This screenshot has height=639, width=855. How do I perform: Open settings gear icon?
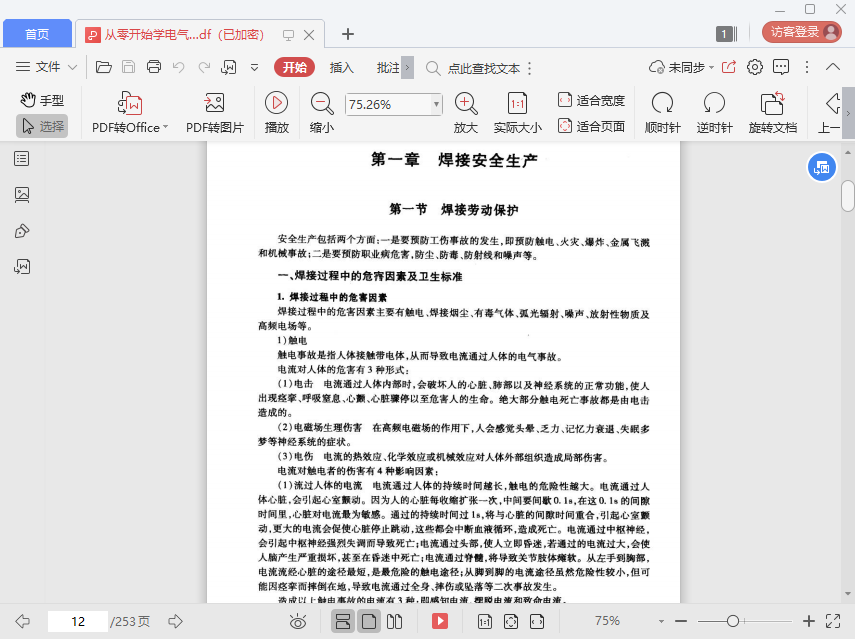pyautogui.click(x=755, y=67)
